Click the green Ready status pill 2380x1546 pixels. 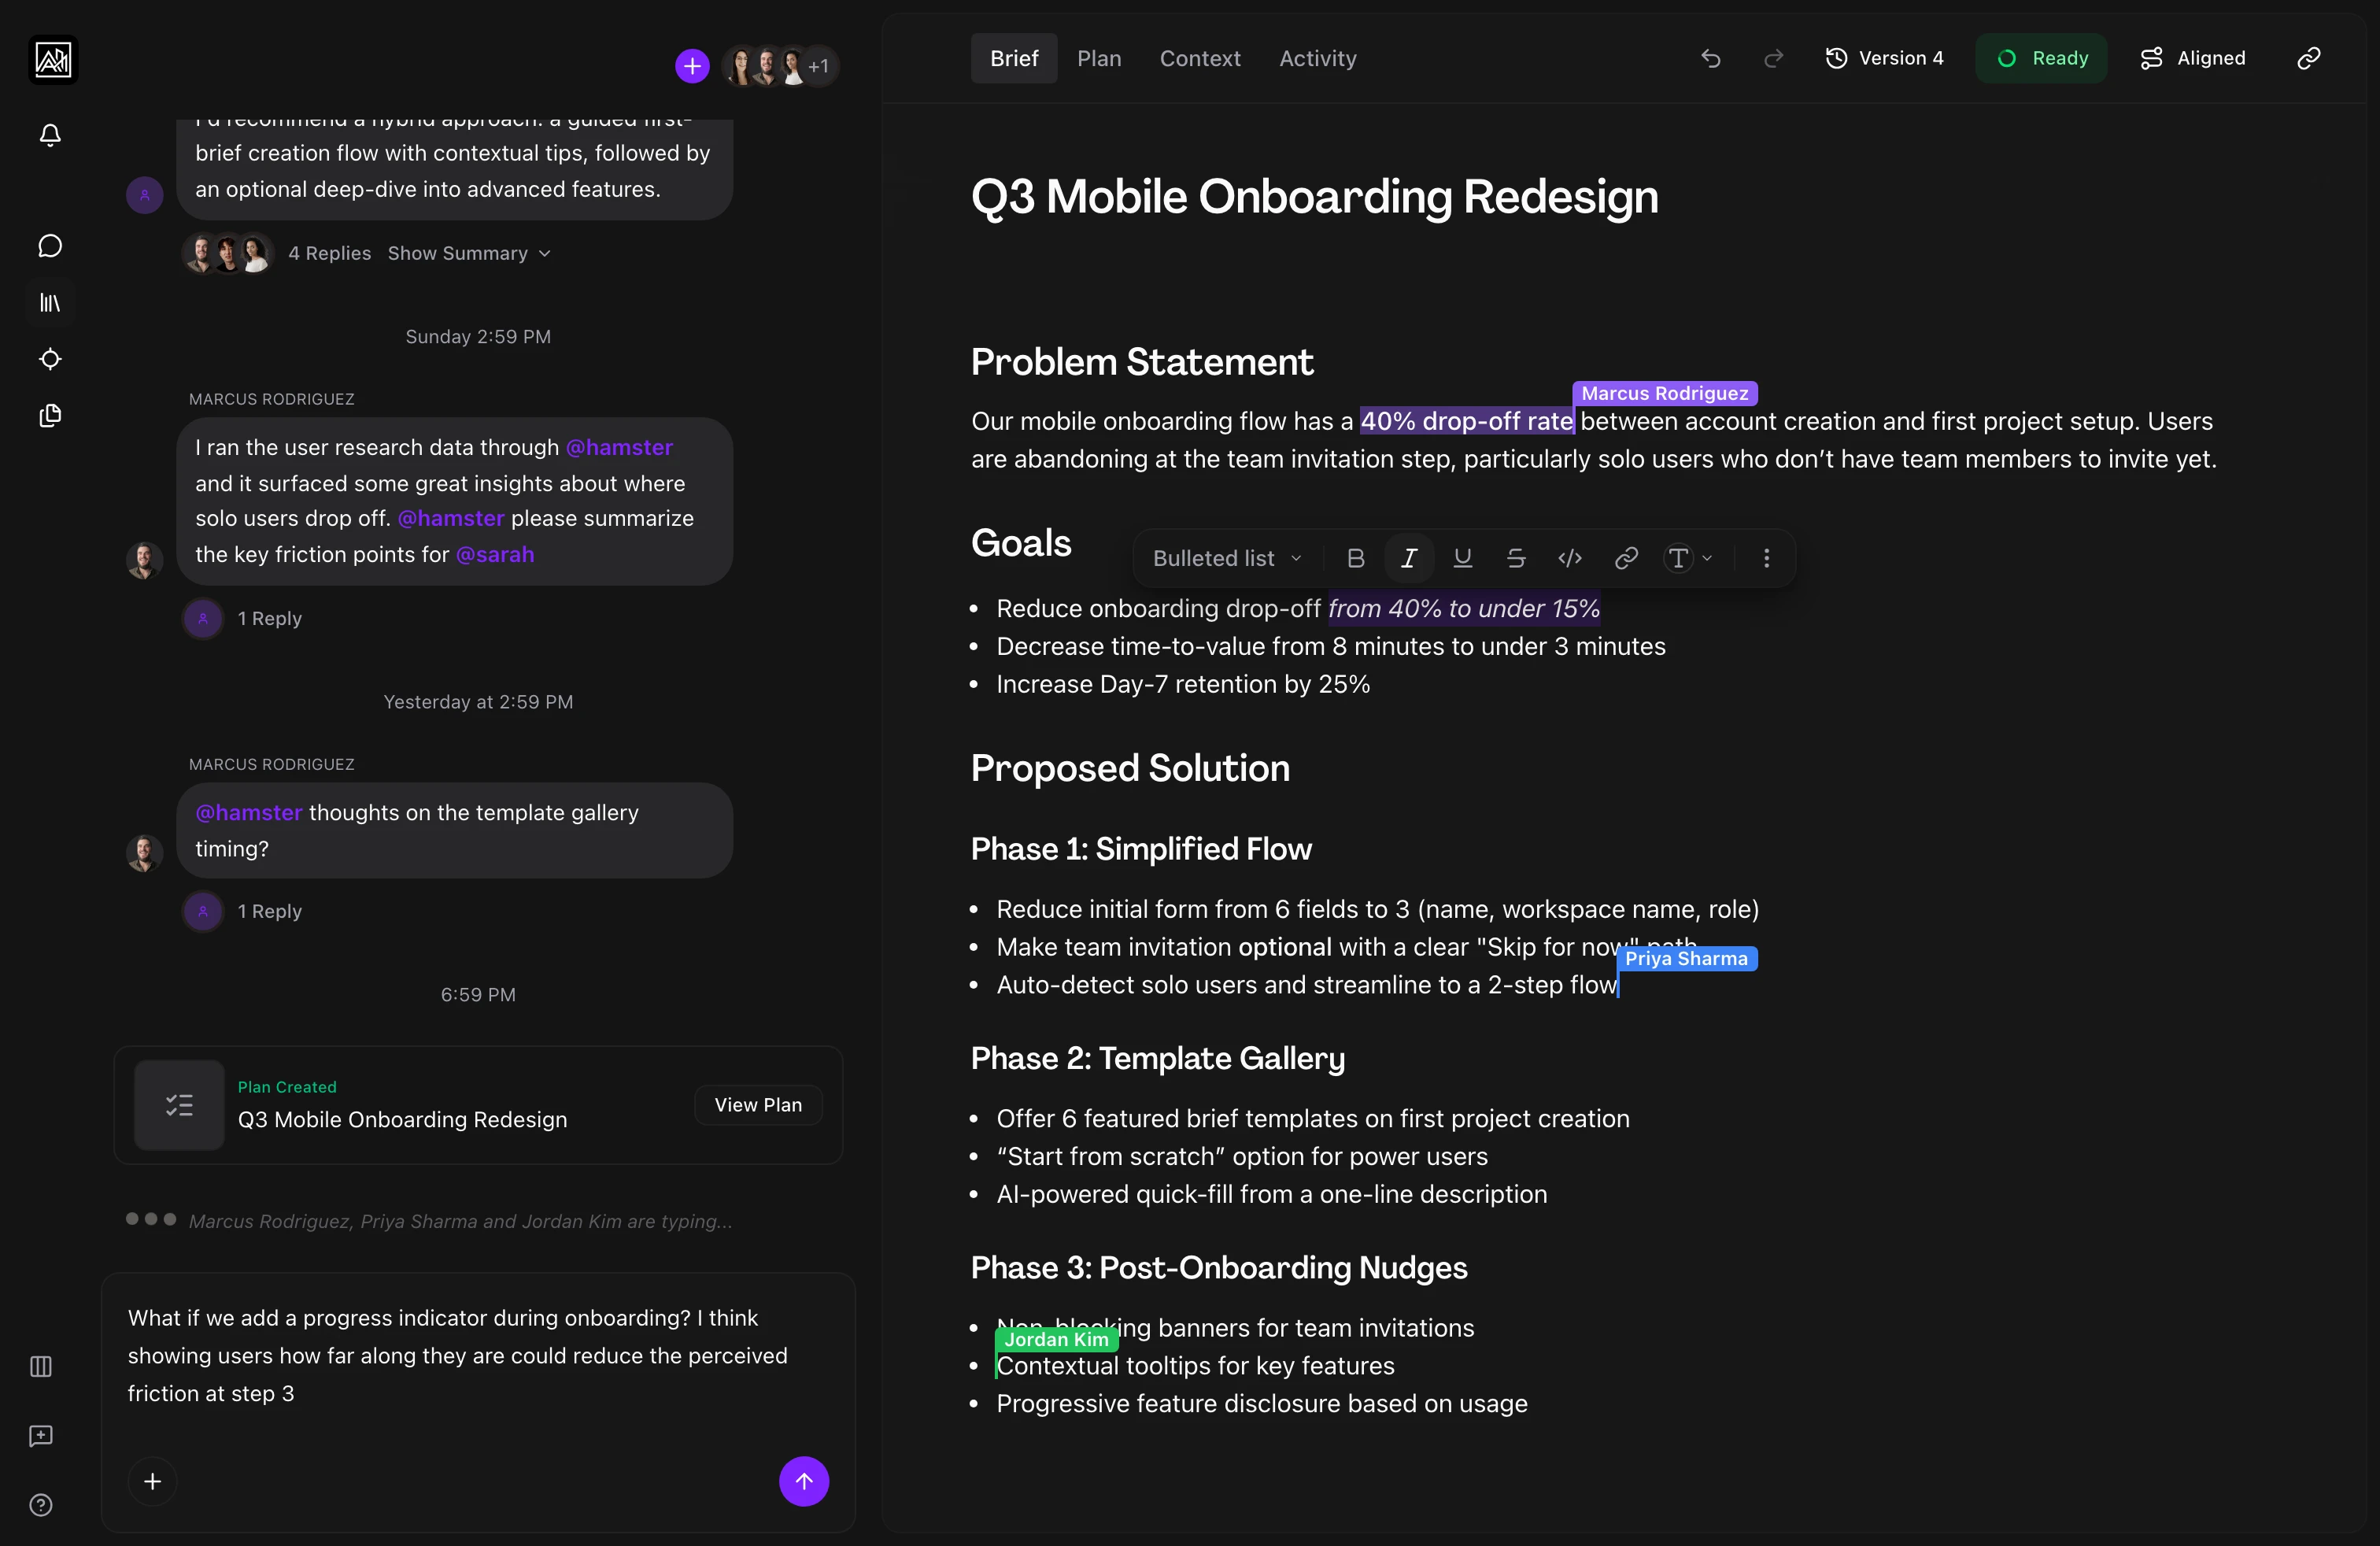click(x=2041, y=58)
